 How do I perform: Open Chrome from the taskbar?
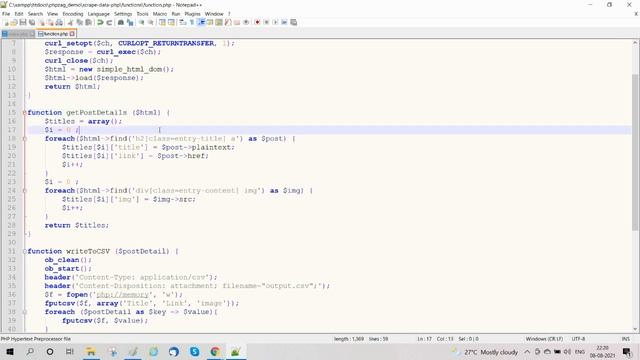(x=215, y=352)
